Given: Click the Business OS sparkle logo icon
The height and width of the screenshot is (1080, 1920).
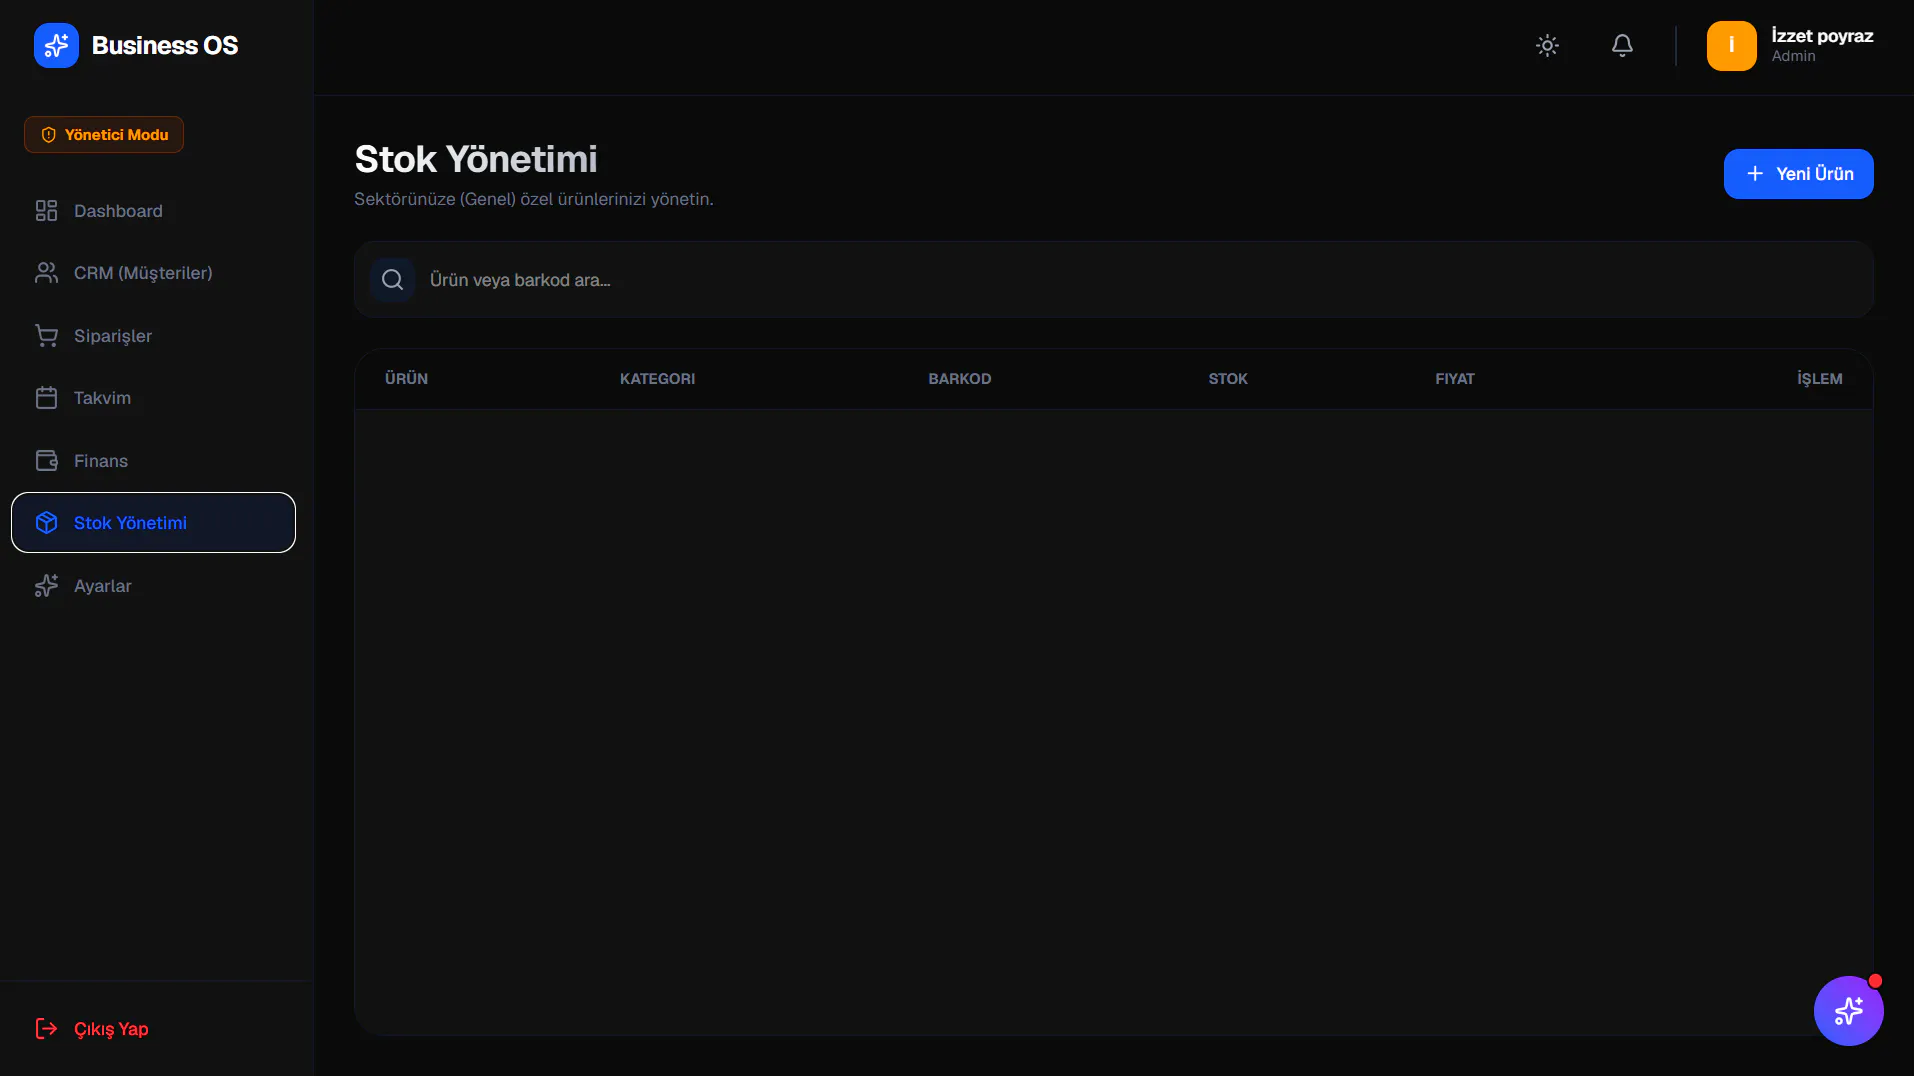Looking at the screenshot, I should [x=56, y=45].
